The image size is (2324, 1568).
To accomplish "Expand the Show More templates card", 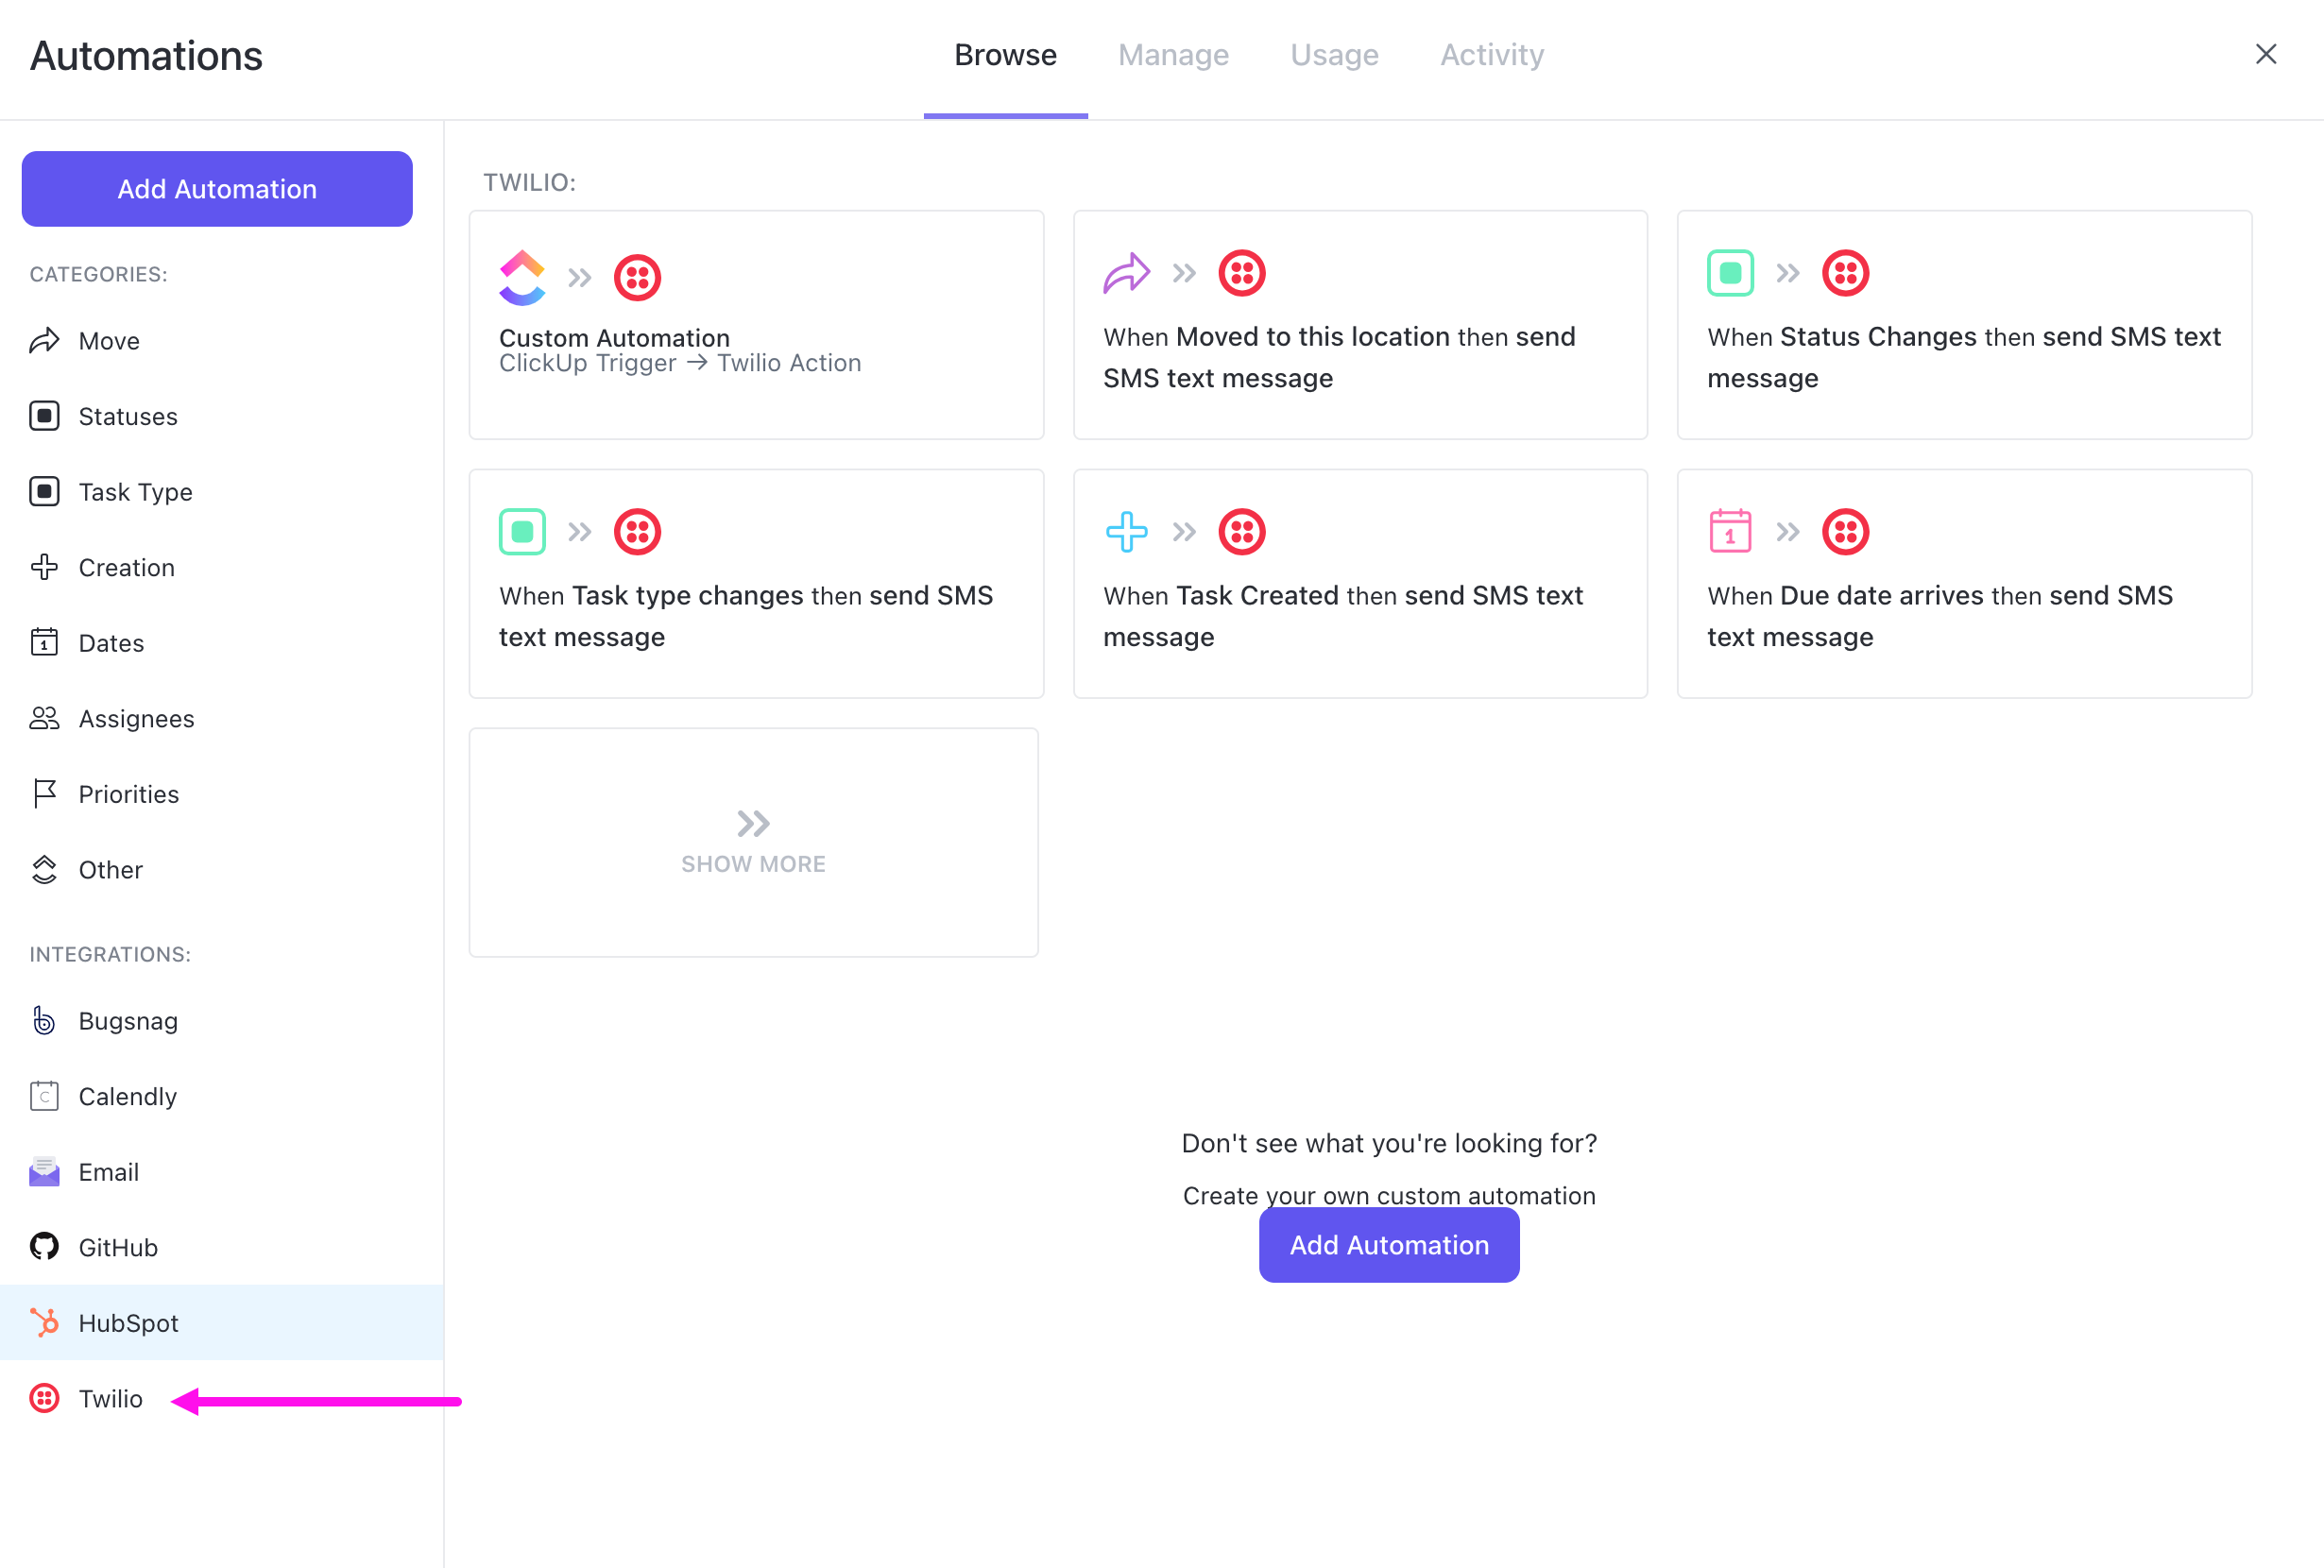I will 753,842.
